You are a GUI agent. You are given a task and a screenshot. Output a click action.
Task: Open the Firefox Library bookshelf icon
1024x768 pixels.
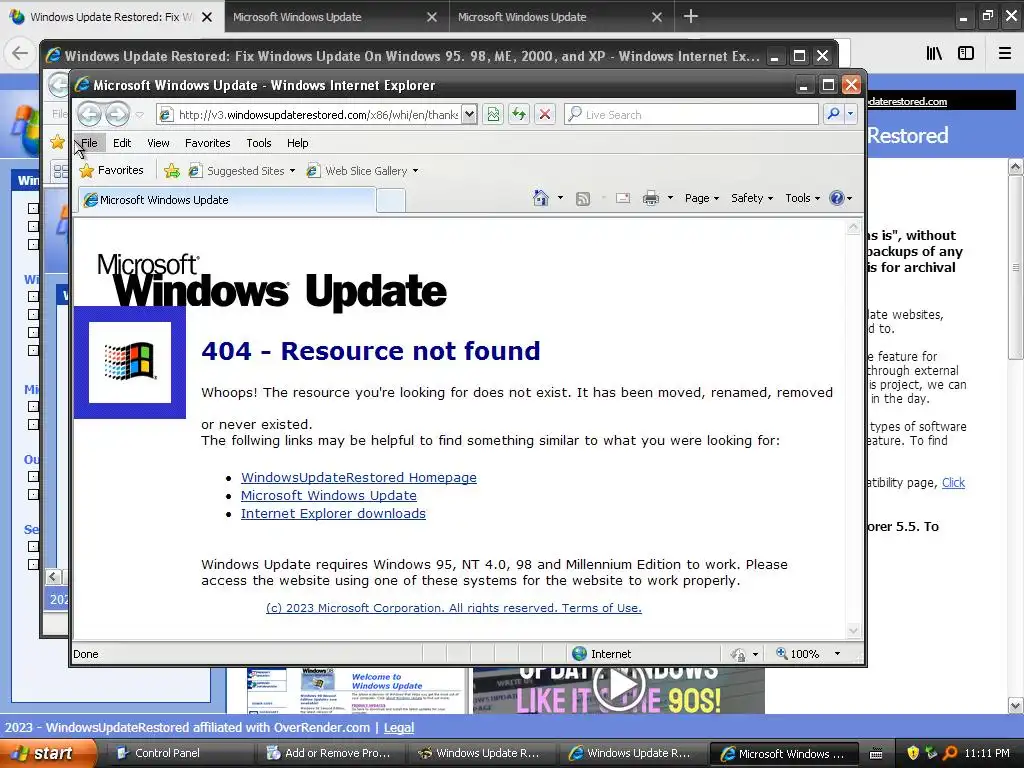pos(934,54)
